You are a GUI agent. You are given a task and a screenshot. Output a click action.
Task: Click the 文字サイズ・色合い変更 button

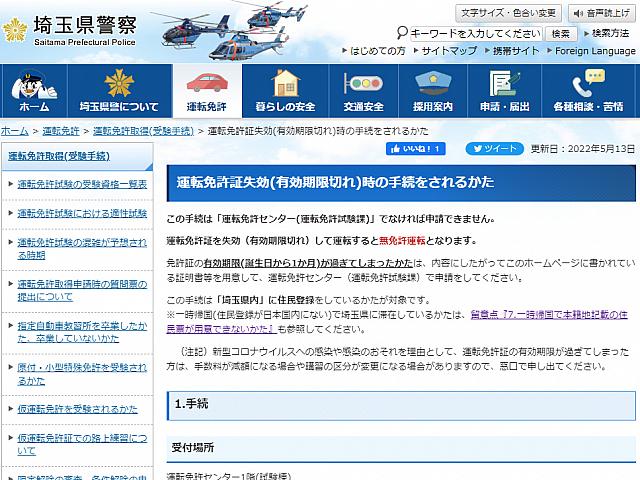click(x=508, y=13)
